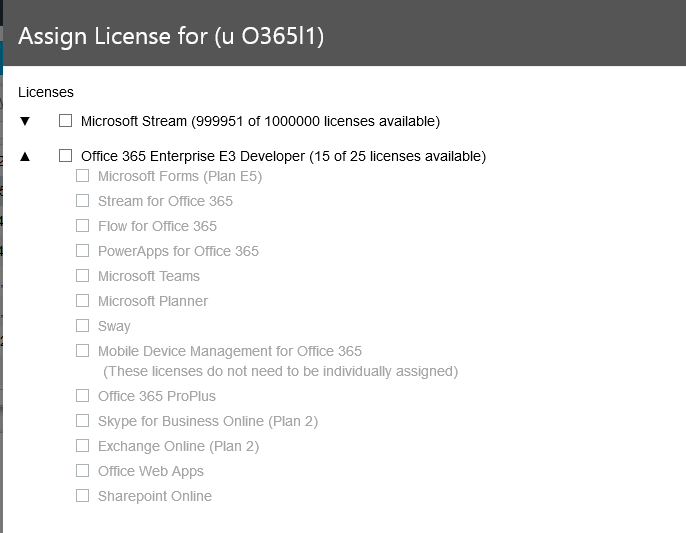
Task: Tick the Office Web Apps checkbox
Action: tap(82, 470)
